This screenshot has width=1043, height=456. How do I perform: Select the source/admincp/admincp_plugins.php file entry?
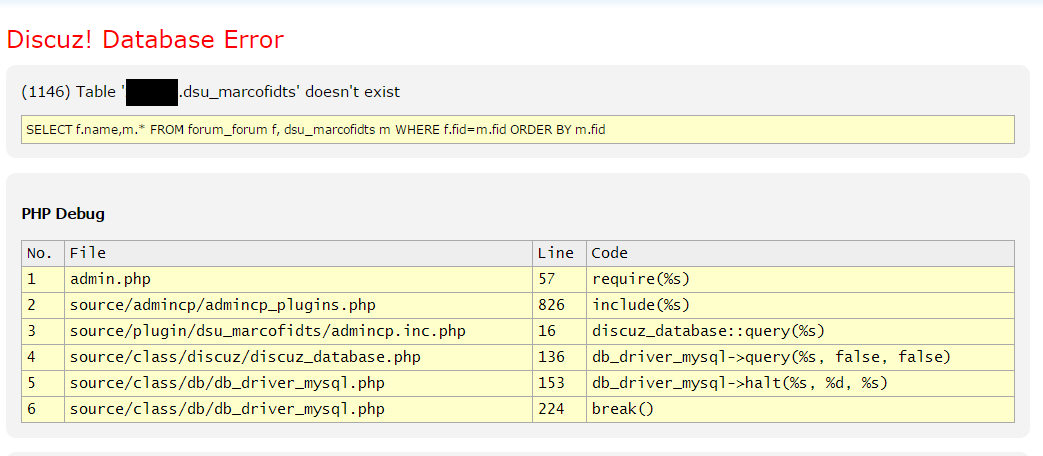pos(222,305)
